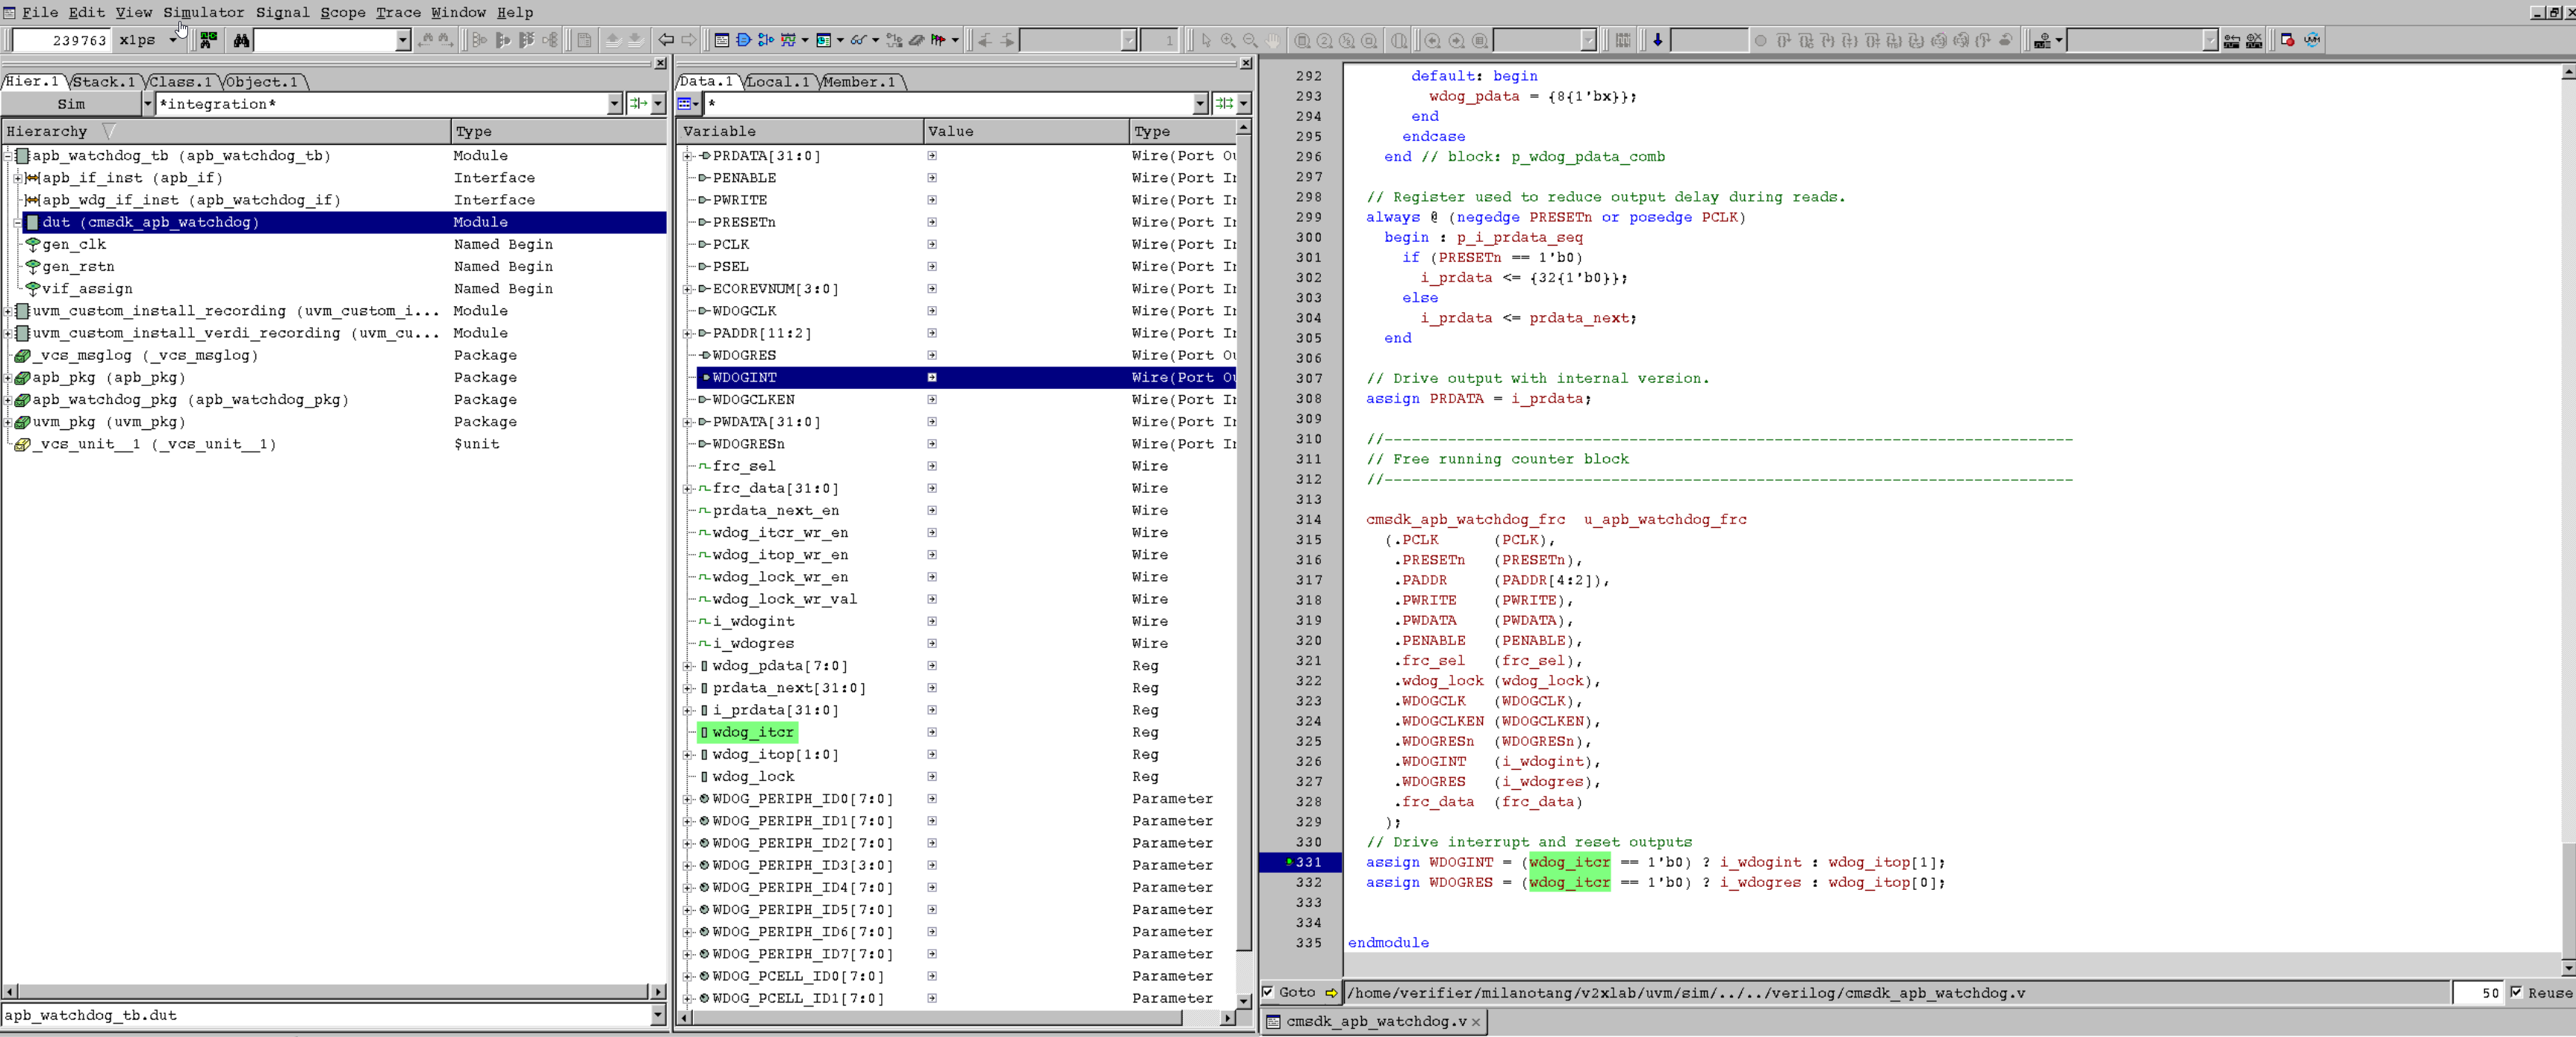The height and width of the screenshot is (1037, 2576).
Task: Click the Hierarchy column filter funnel icon
Action: click(x=110, y=131)
